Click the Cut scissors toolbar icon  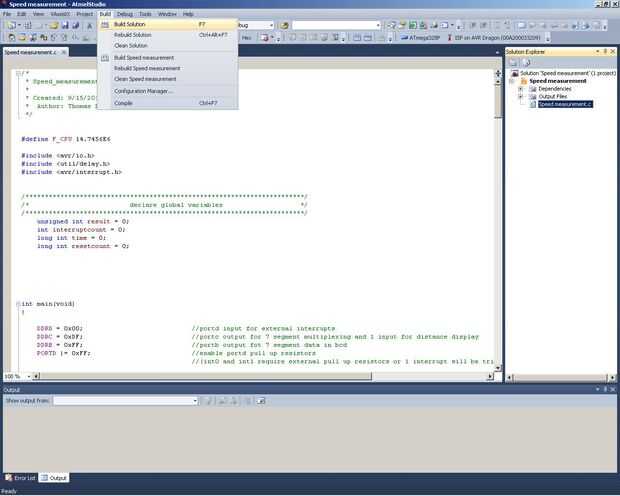click(90, 25)
